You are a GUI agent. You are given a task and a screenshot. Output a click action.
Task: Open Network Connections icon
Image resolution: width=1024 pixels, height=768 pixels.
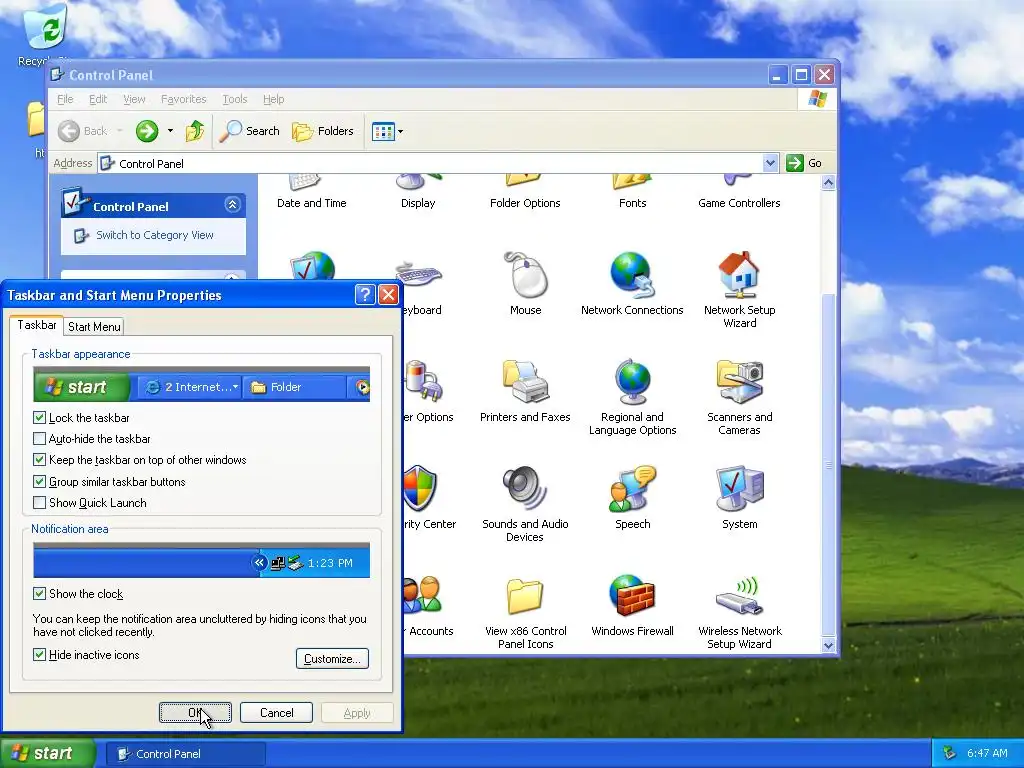point(632,276)
